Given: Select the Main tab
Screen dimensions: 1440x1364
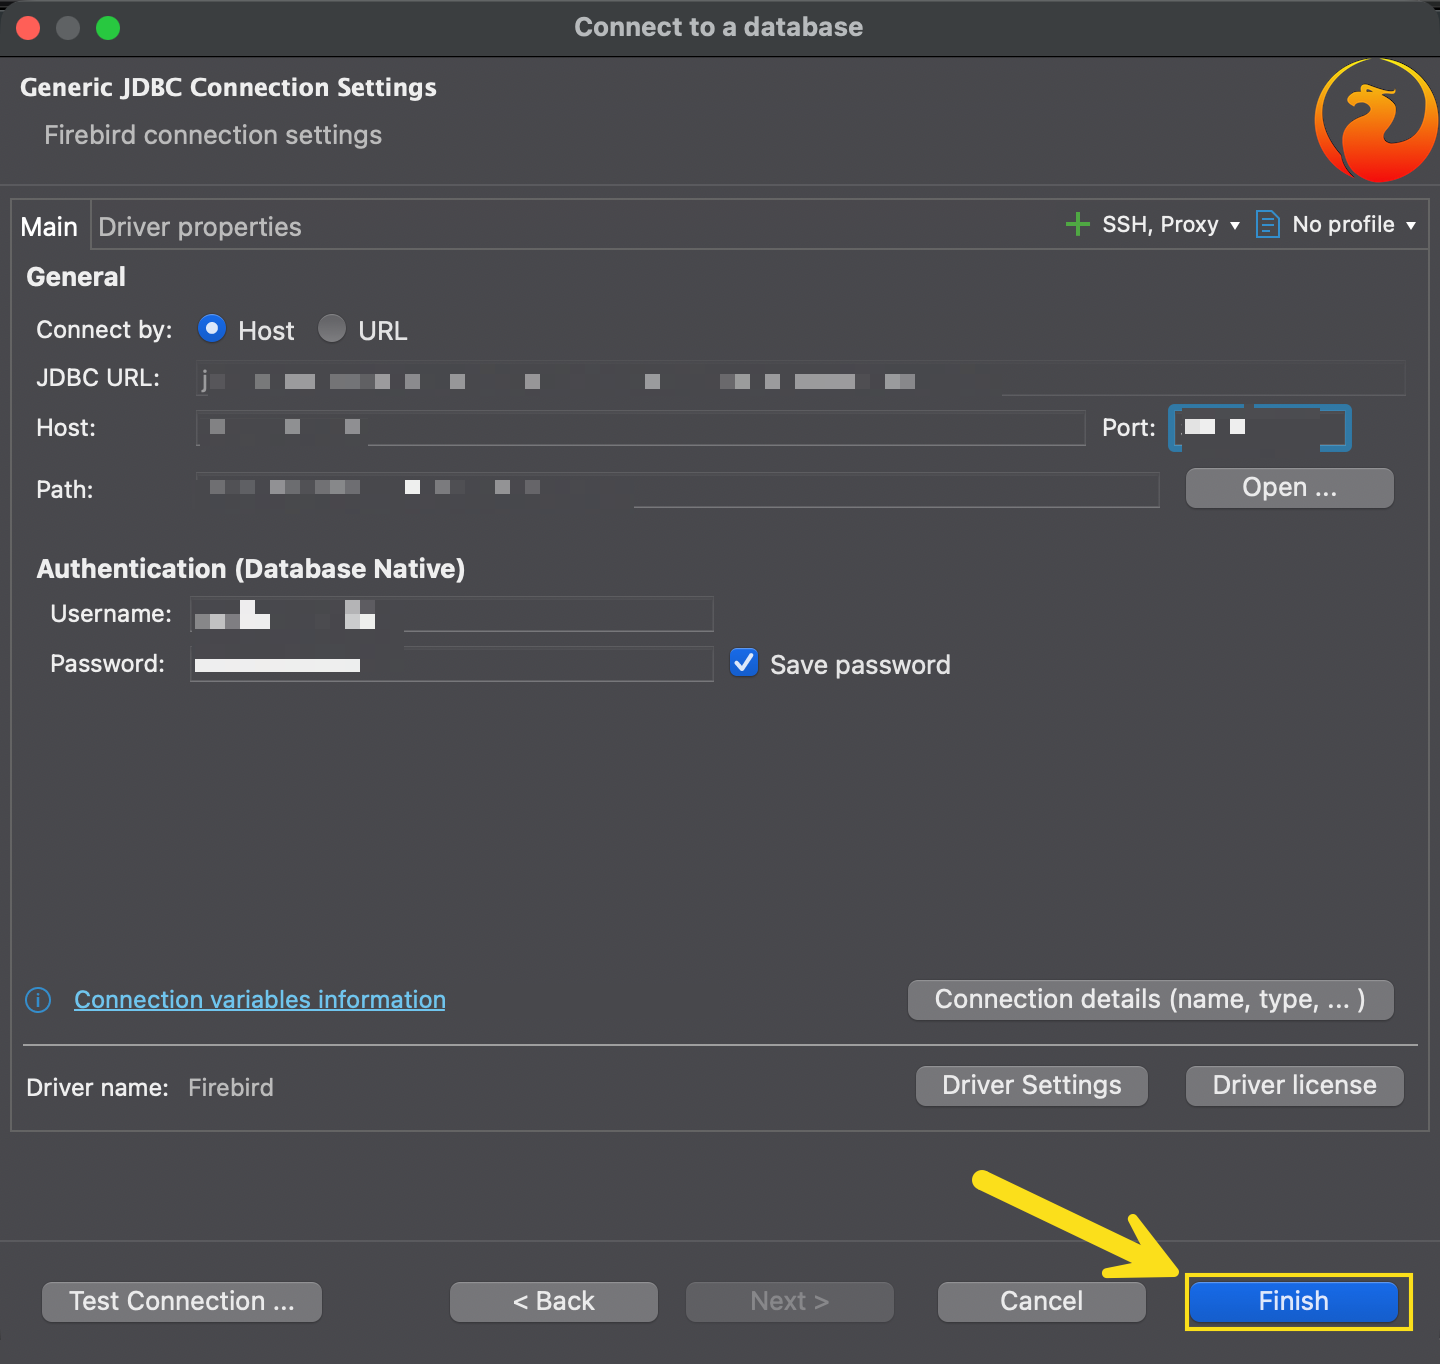Looking at the screenshot, I should pyautogui.click(x=49, y=227).
